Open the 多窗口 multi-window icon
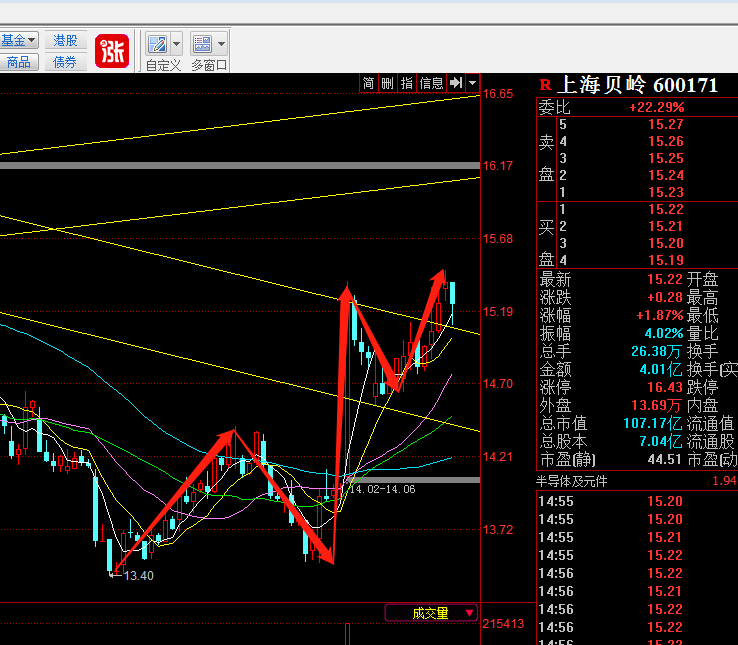This screenshot has width=738, height=645. pyautogui.click(x=202, y=45)
